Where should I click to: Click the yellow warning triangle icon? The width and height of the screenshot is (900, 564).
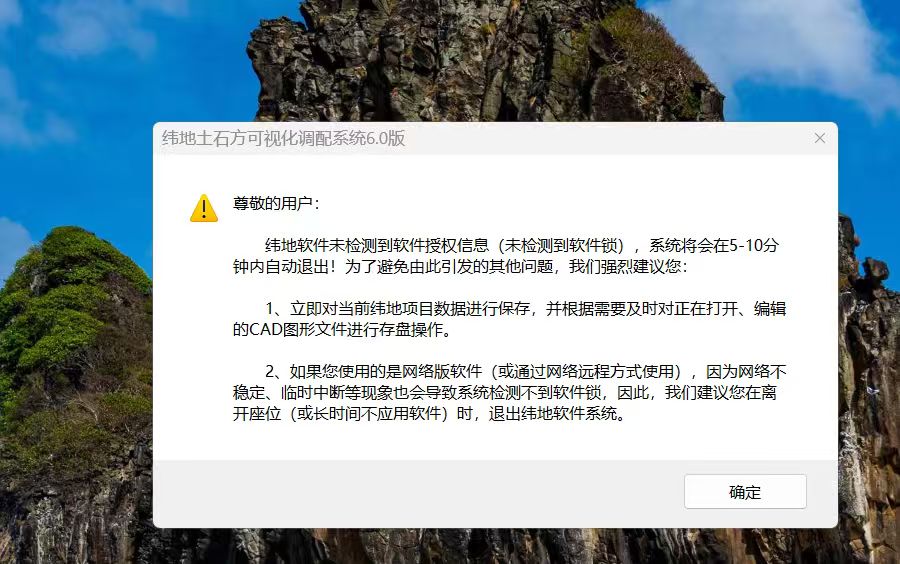[204, 208]
